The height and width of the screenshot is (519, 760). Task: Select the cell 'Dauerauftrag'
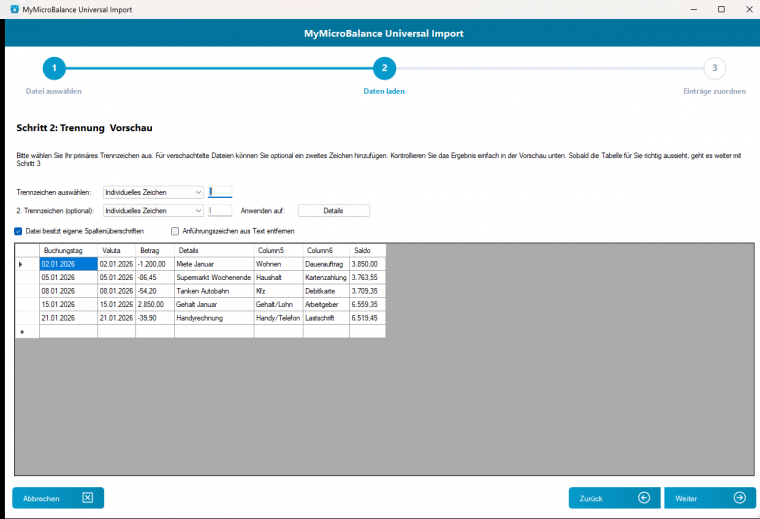(x=326, y=264)
